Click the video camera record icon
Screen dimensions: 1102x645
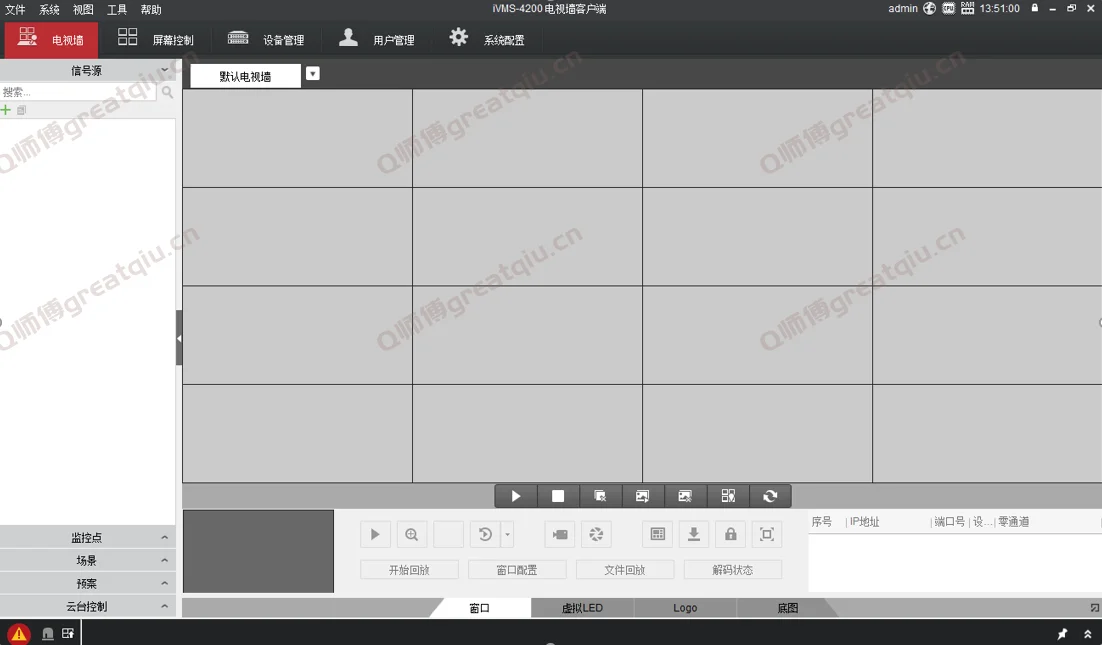click(x=560, y=535)
